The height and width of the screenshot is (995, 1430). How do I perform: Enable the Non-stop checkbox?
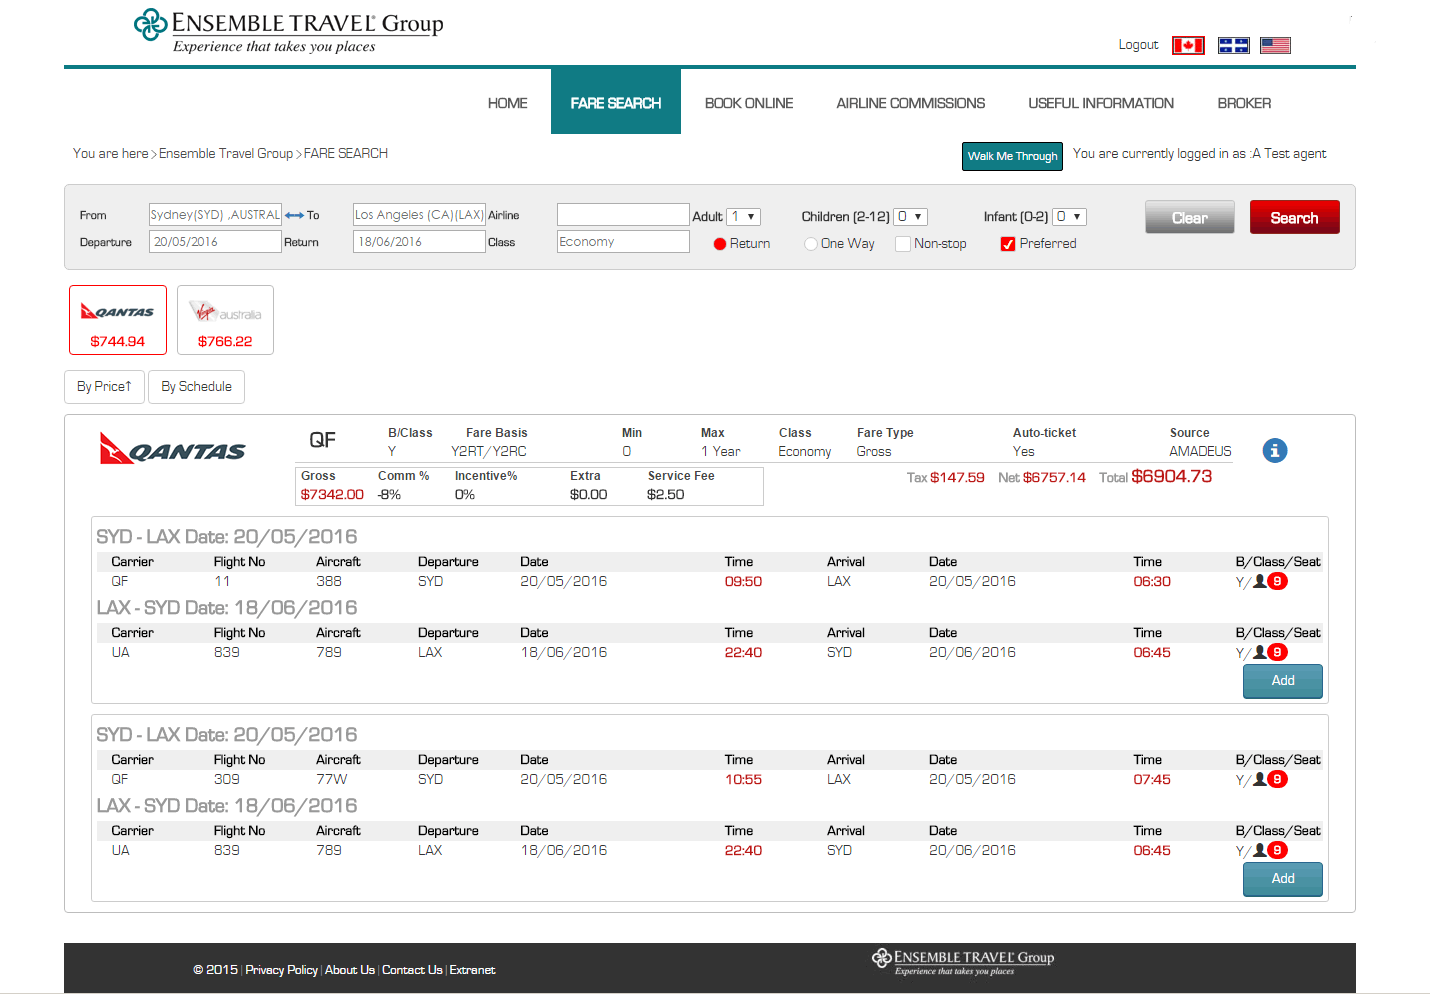click(903, 244)
